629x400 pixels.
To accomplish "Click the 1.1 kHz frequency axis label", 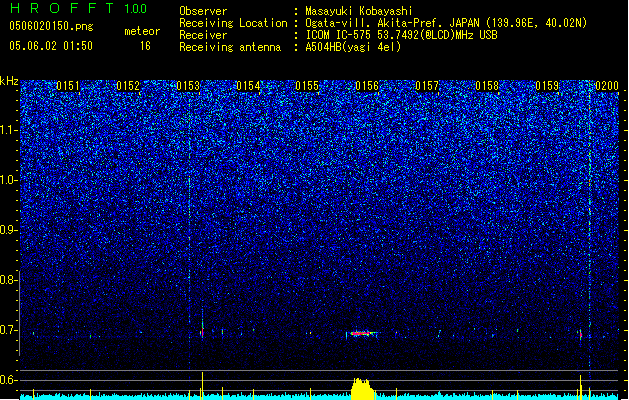I will pos(9,130).
